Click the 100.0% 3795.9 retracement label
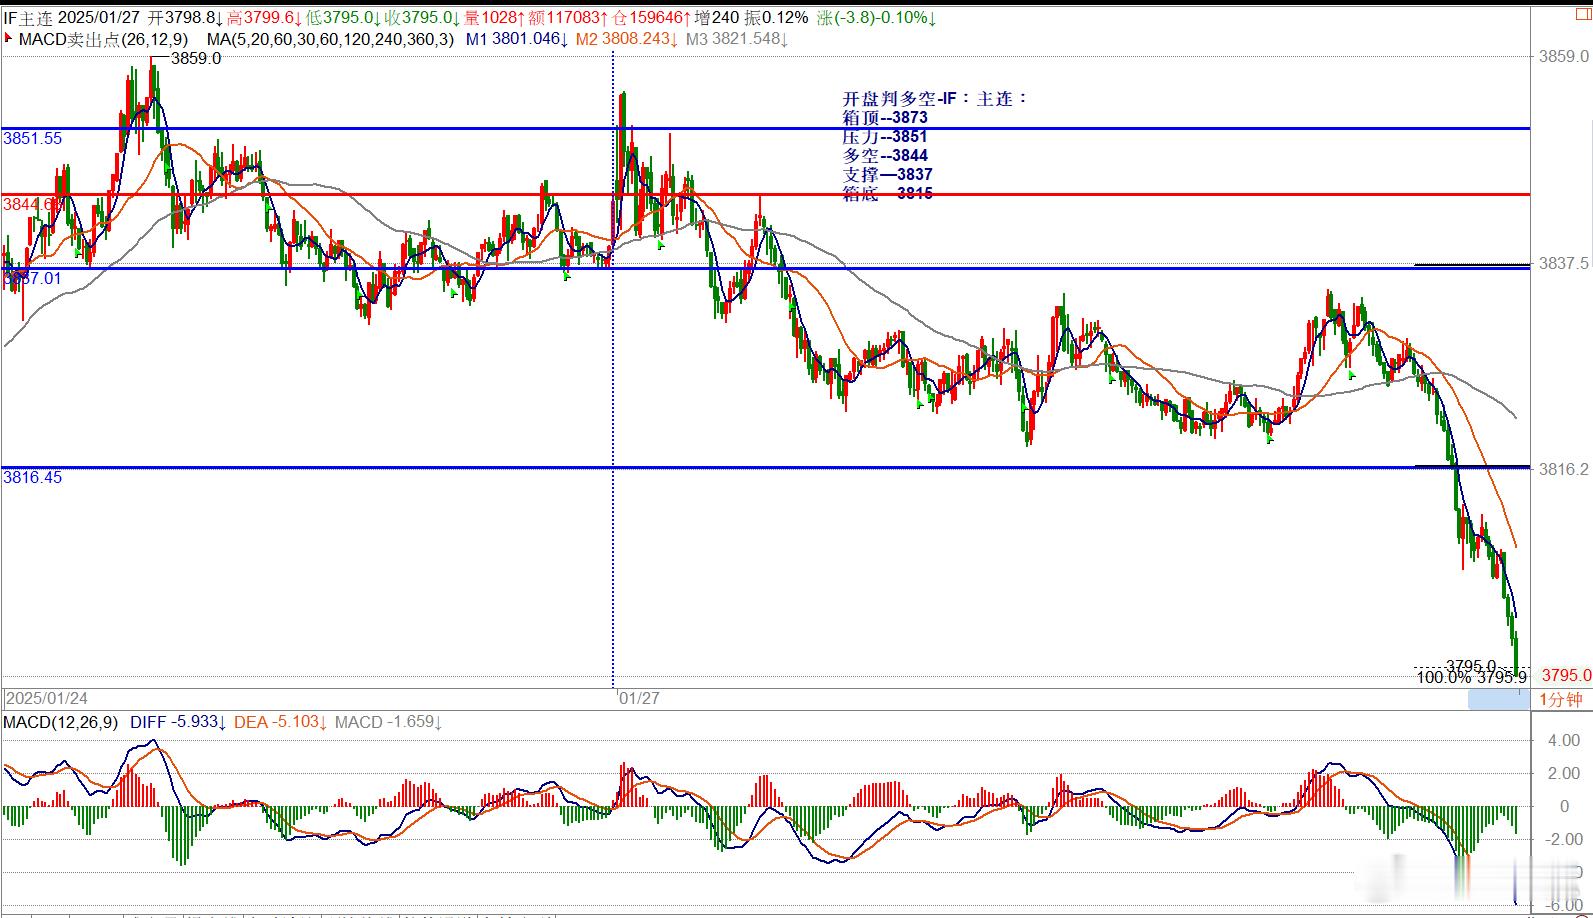 (x=1472, y=678)
